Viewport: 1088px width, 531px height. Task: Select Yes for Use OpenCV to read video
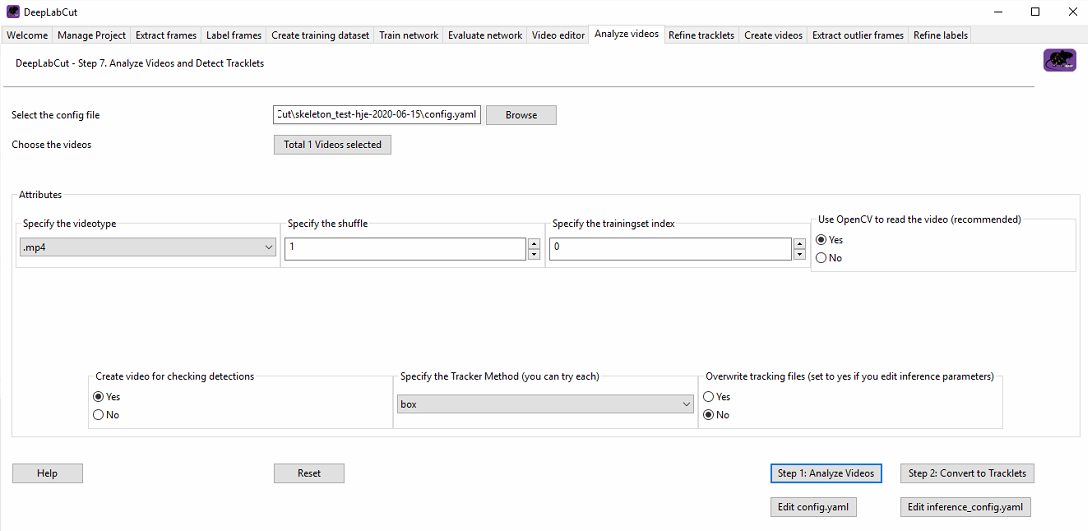(821, 239)
